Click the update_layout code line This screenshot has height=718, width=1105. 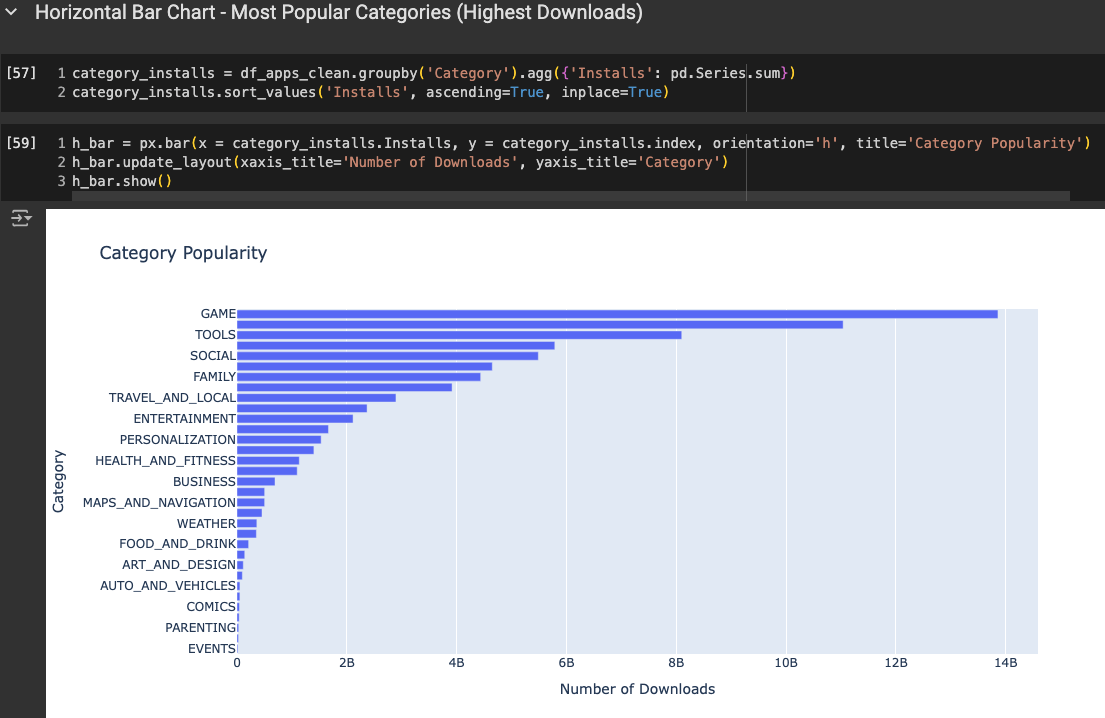click(400, 162)
